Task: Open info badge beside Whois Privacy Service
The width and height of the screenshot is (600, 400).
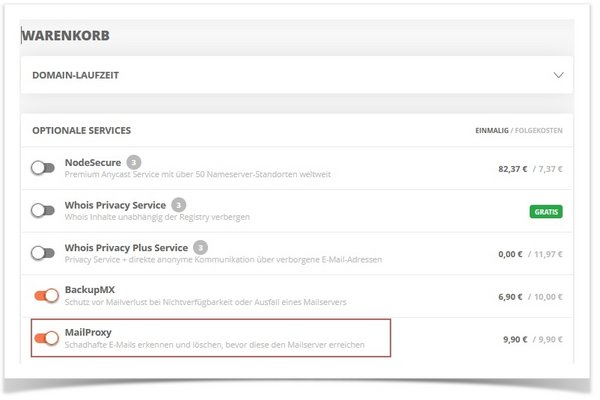Action: coord(178,205)
